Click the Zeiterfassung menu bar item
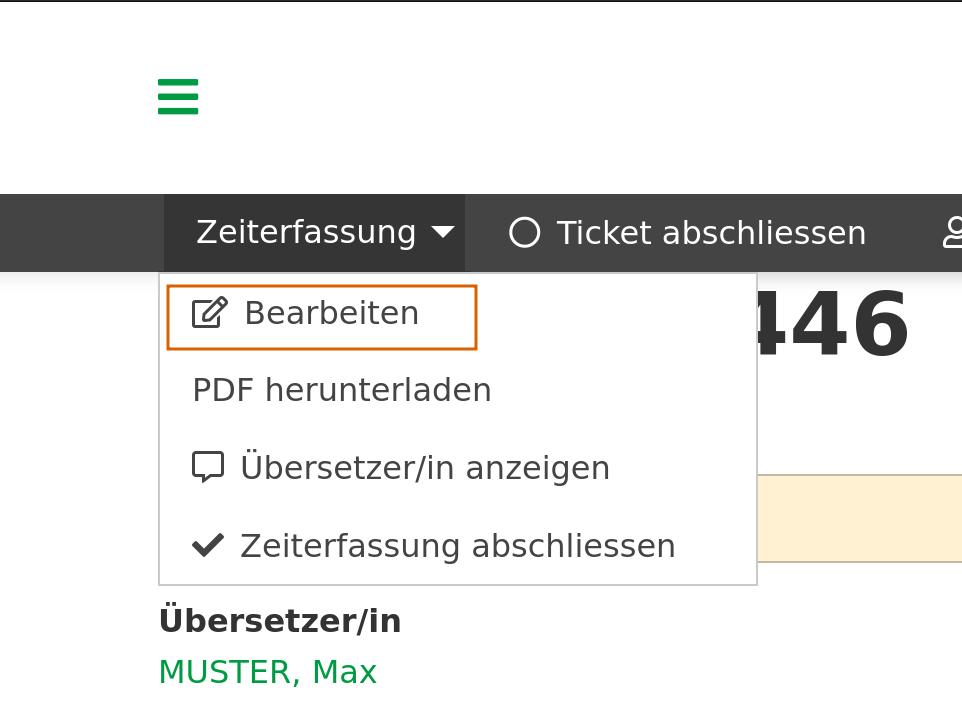This screenshot has height=710, width=962. (306, 232)
